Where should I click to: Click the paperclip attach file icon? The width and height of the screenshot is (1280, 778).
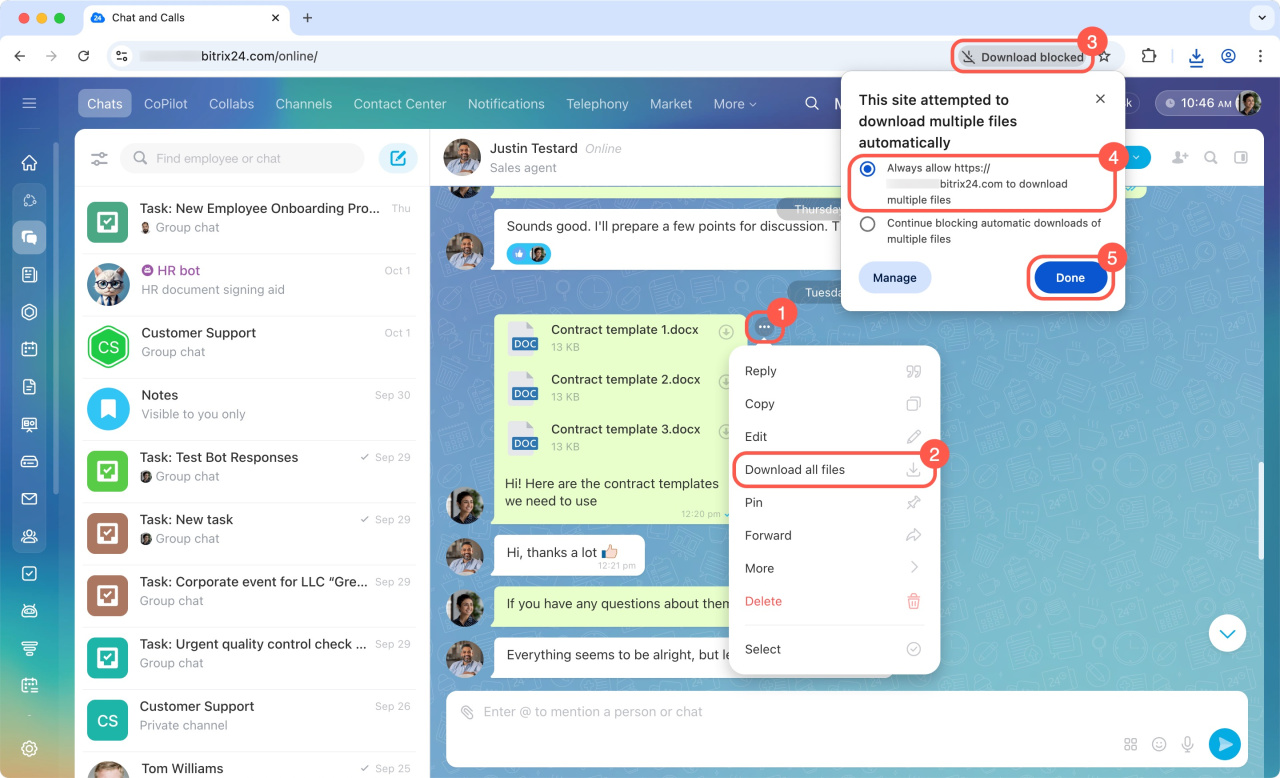pos(466,712)
